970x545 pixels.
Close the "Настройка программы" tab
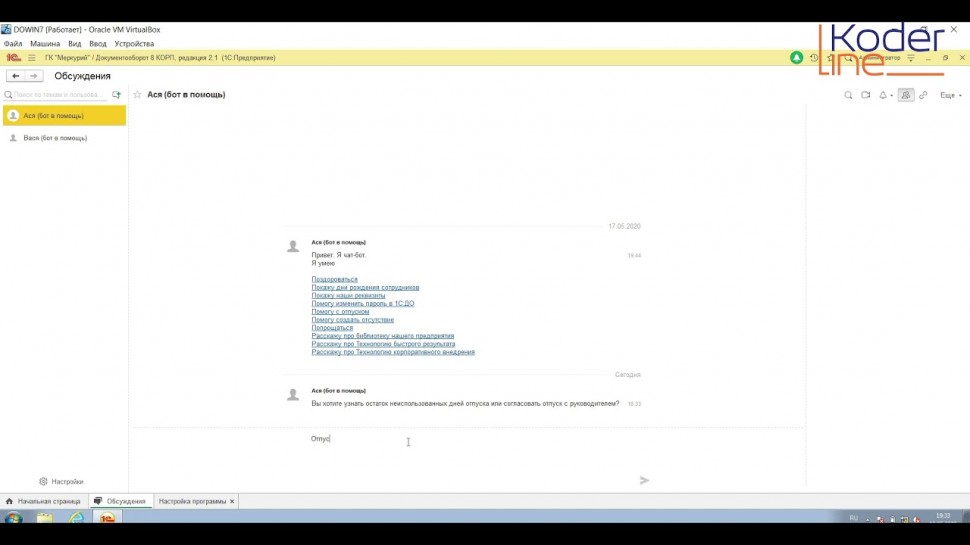[x=232, y=501]
